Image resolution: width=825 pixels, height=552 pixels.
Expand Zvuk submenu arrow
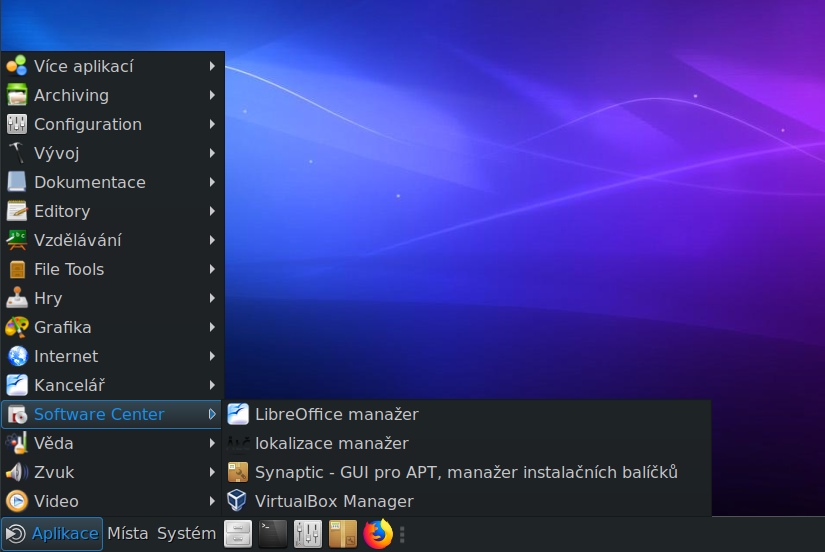[x=212, y=472]
